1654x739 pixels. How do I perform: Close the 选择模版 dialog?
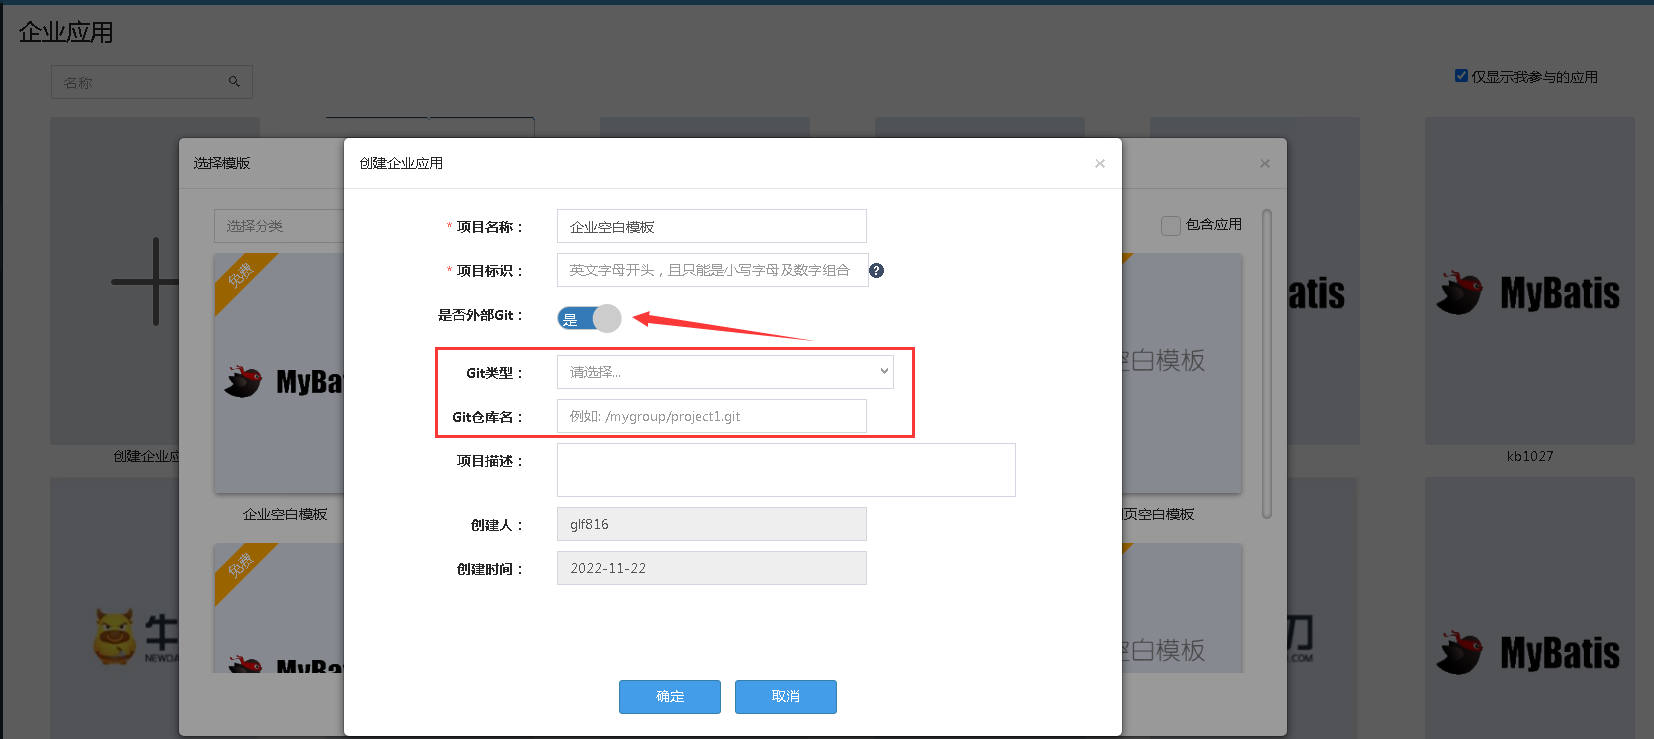[x=1264, y=163]
